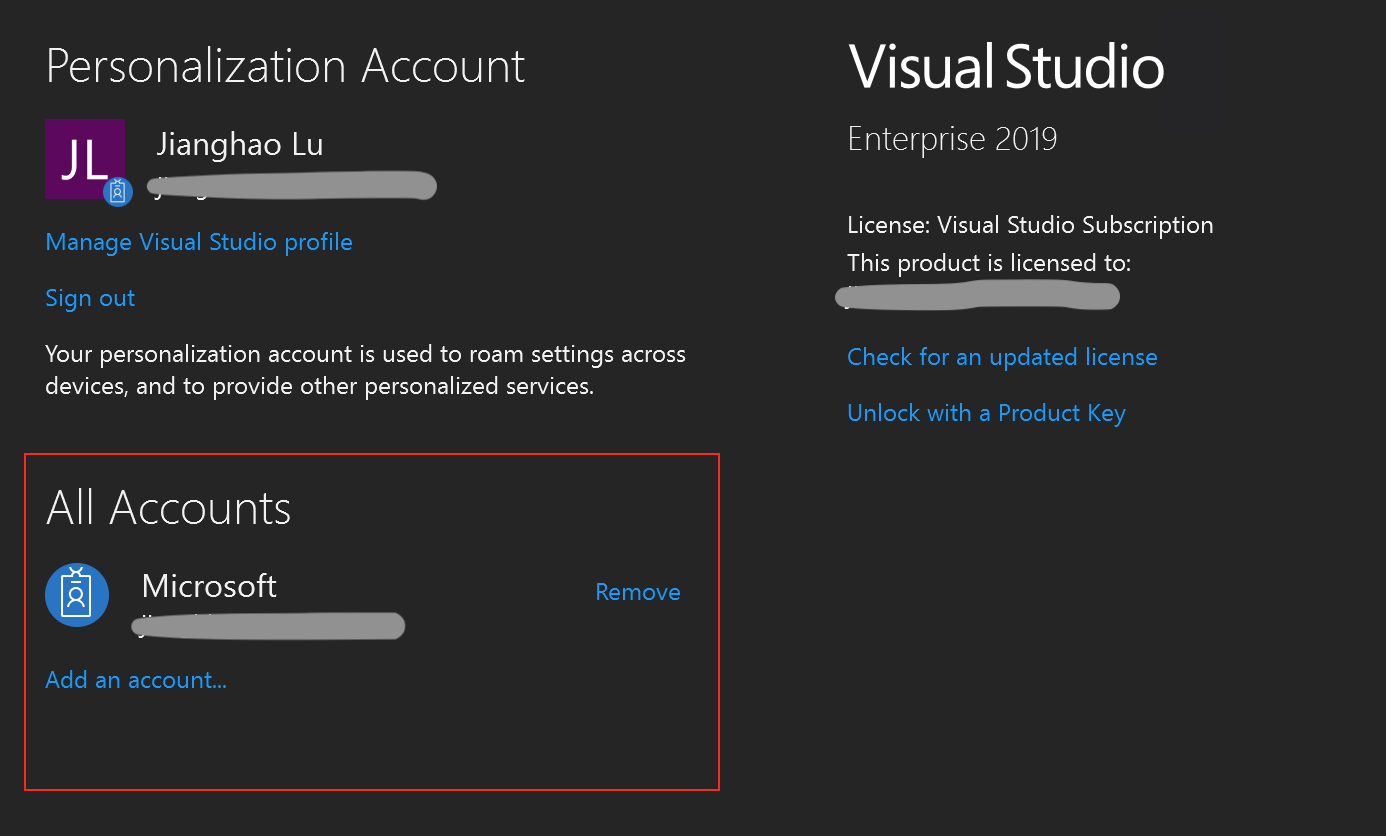The width and height of the screenshot is (1386, 836).
Task: Remove the Microsoft account
Action: pyautogui.click(x=638, y=592)
